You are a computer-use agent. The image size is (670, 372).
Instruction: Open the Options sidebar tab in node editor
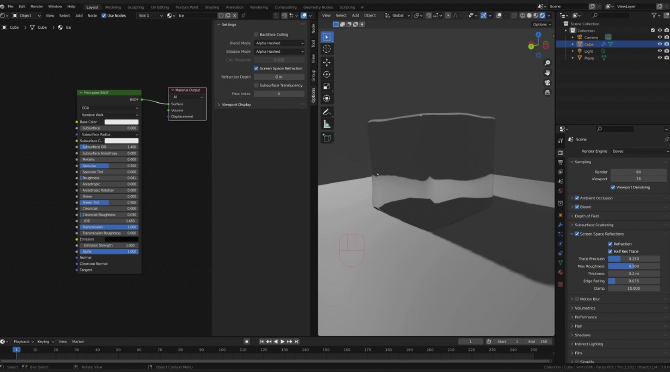[313, 96]
